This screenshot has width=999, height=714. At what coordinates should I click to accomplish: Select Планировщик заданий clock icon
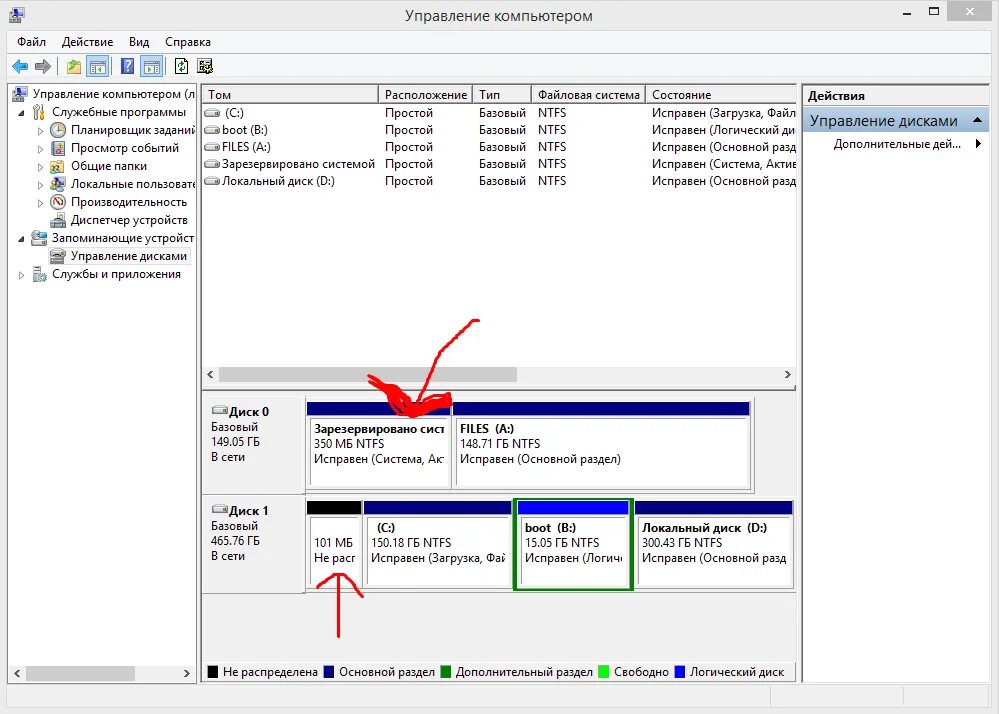point(58,130)
